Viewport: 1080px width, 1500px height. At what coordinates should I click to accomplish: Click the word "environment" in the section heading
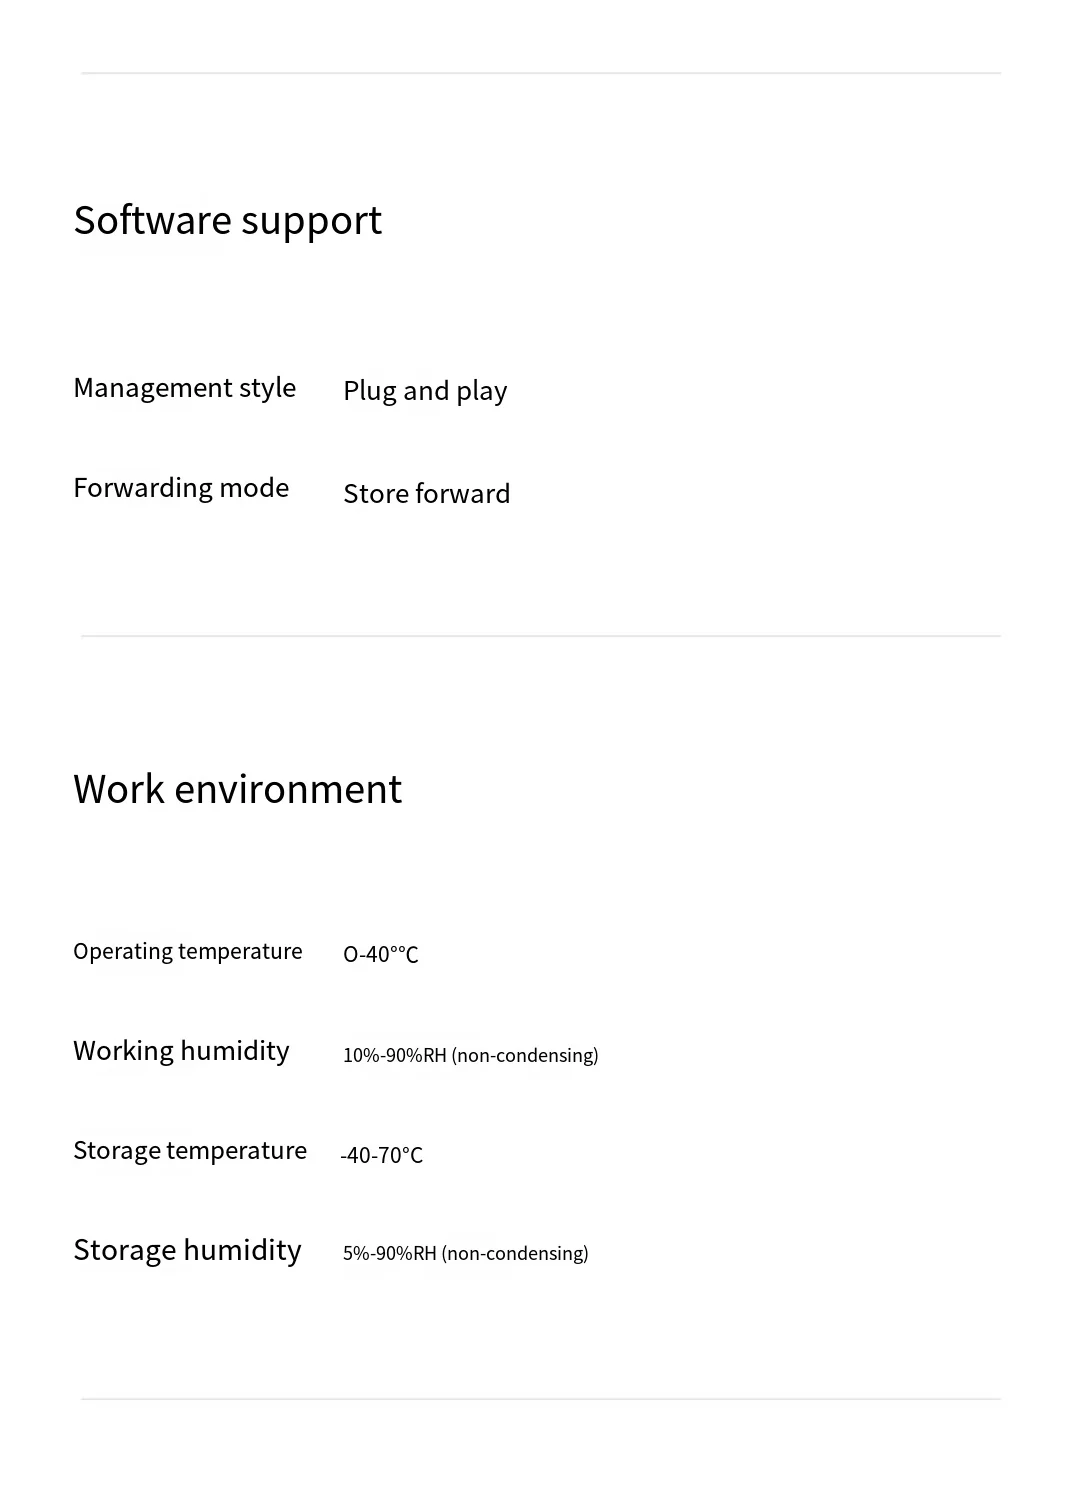[x=288, y=790]
